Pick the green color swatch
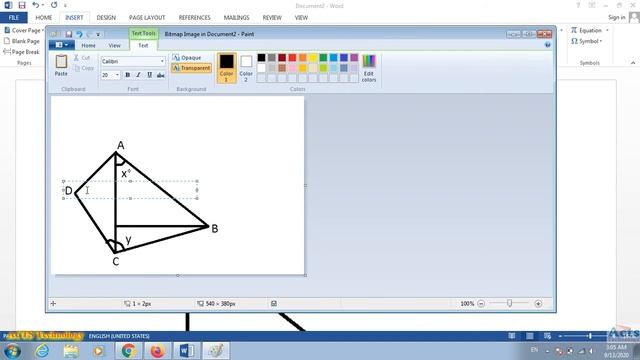 coord(323,58)
